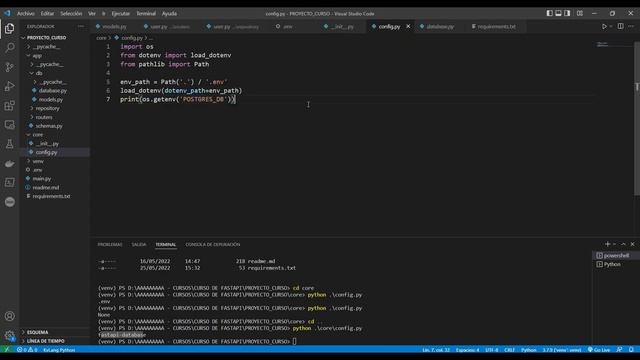
Task: Click the Go Live server button
Action: pos(598,350)
